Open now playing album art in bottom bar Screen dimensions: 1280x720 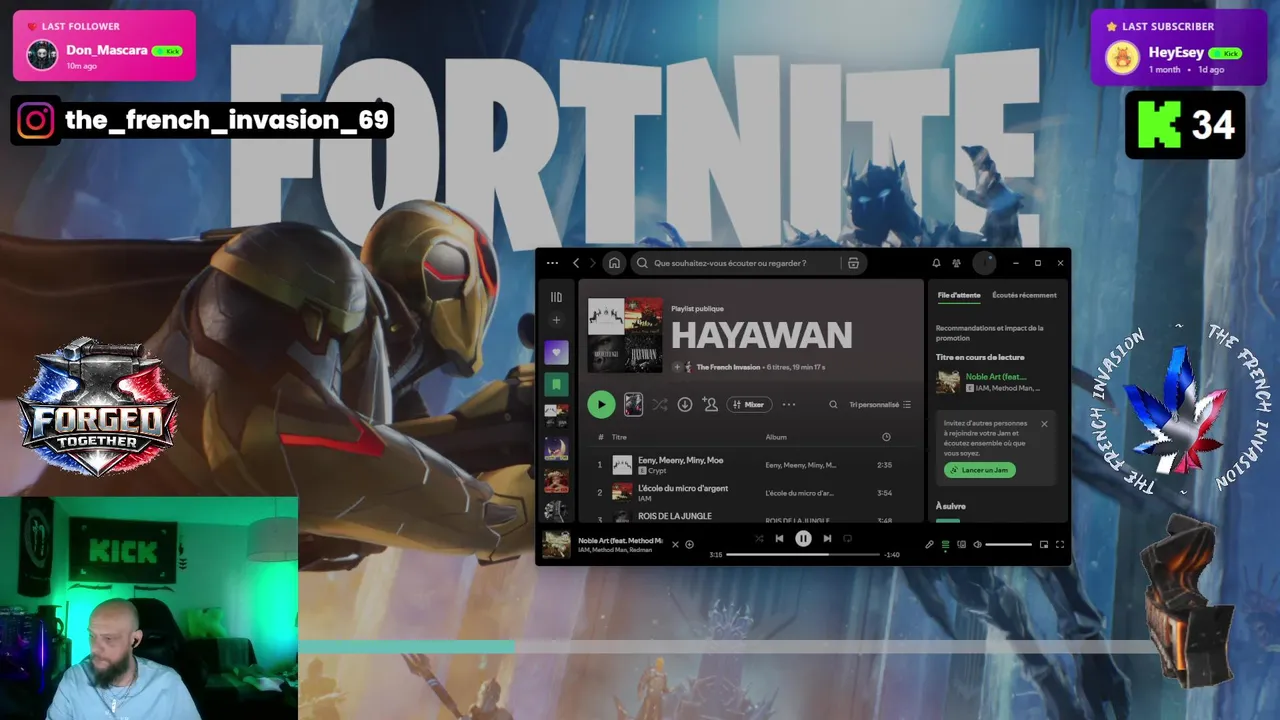[x=556, y=544]
